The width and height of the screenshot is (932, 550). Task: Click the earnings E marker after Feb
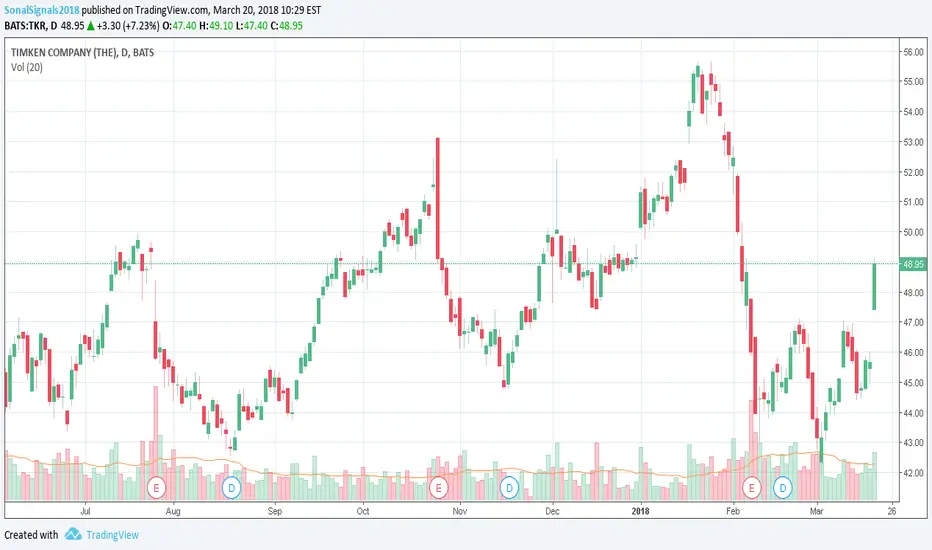pyautogui.click(x=752, y=488)
